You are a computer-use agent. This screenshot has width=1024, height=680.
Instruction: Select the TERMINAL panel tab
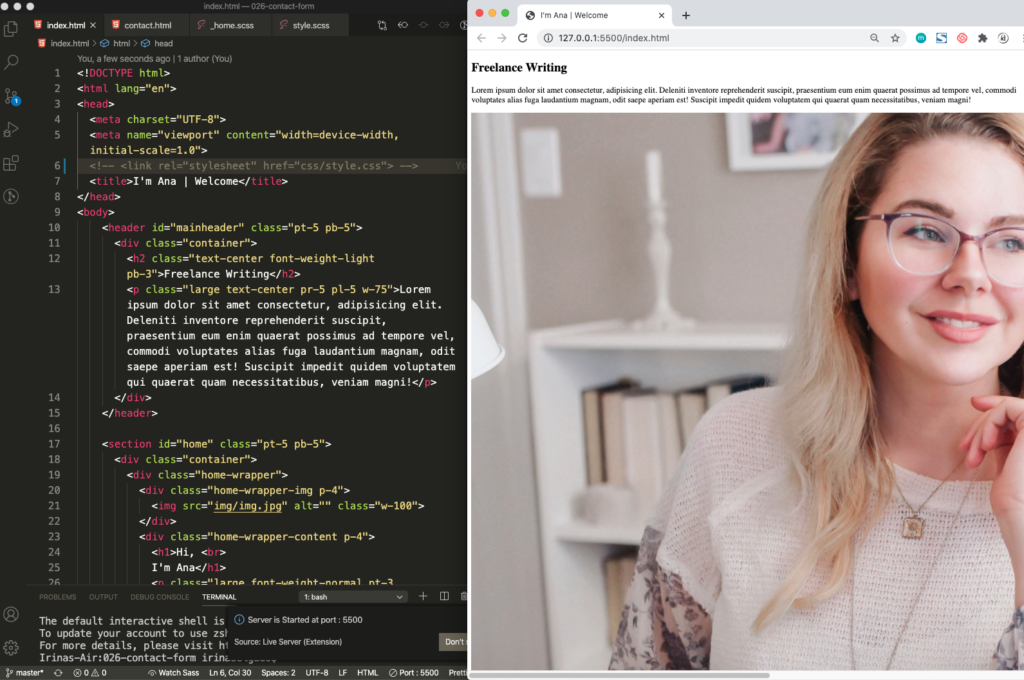pos(219,597)
